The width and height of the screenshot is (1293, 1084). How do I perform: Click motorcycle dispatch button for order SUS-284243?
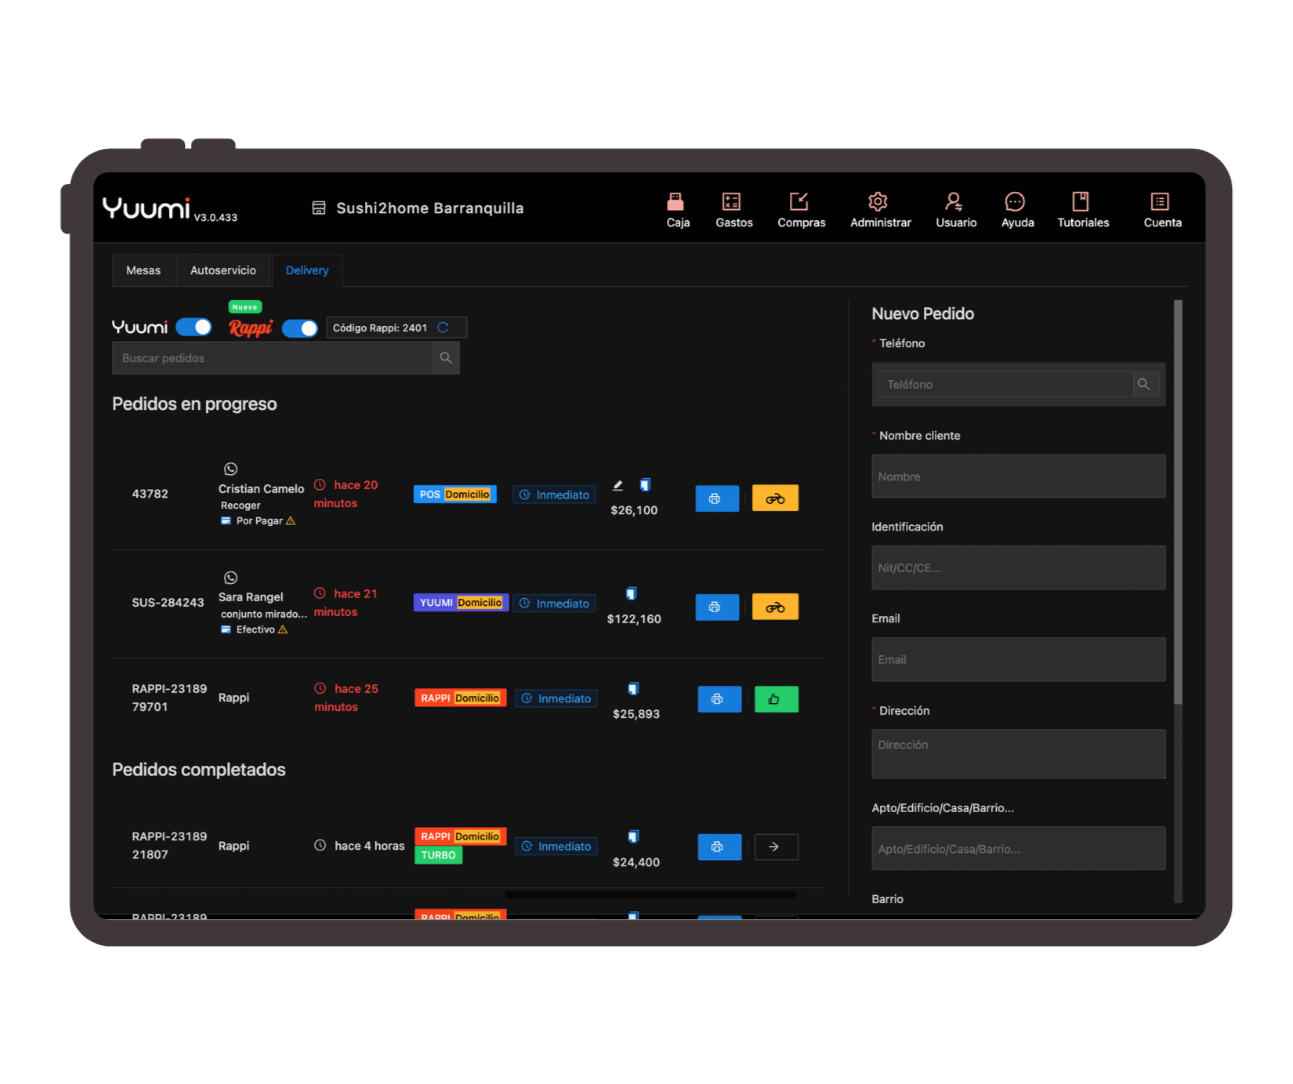point(775,607)
